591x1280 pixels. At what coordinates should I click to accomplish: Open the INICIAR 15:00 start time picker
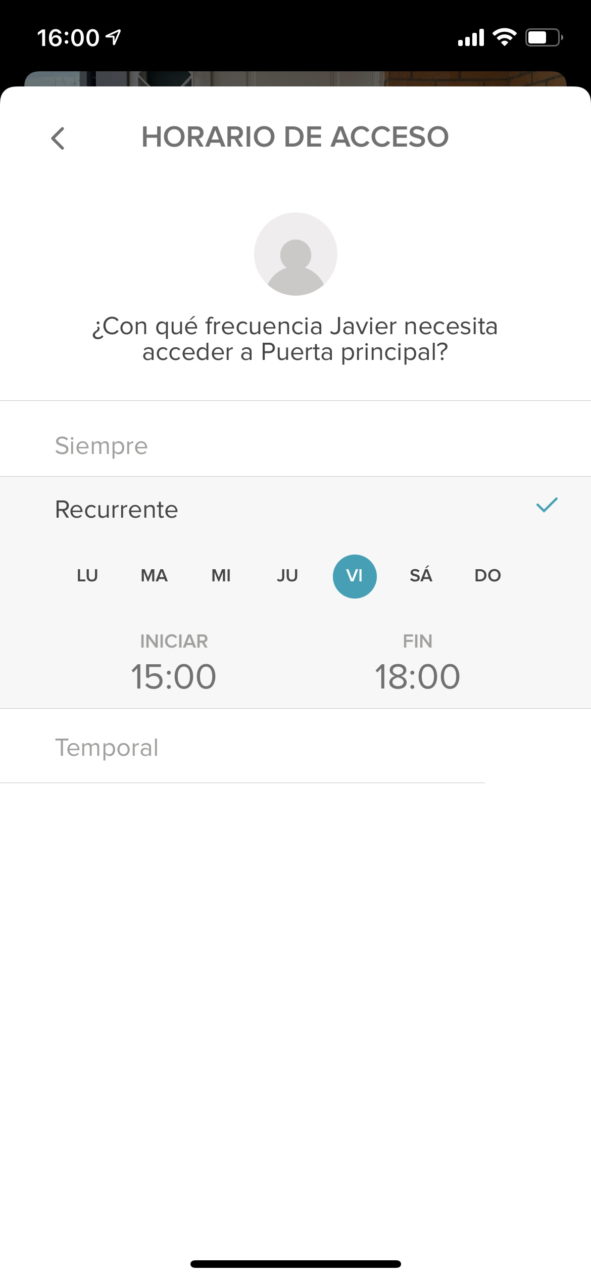pyautogui.click(x=173, y=663)
